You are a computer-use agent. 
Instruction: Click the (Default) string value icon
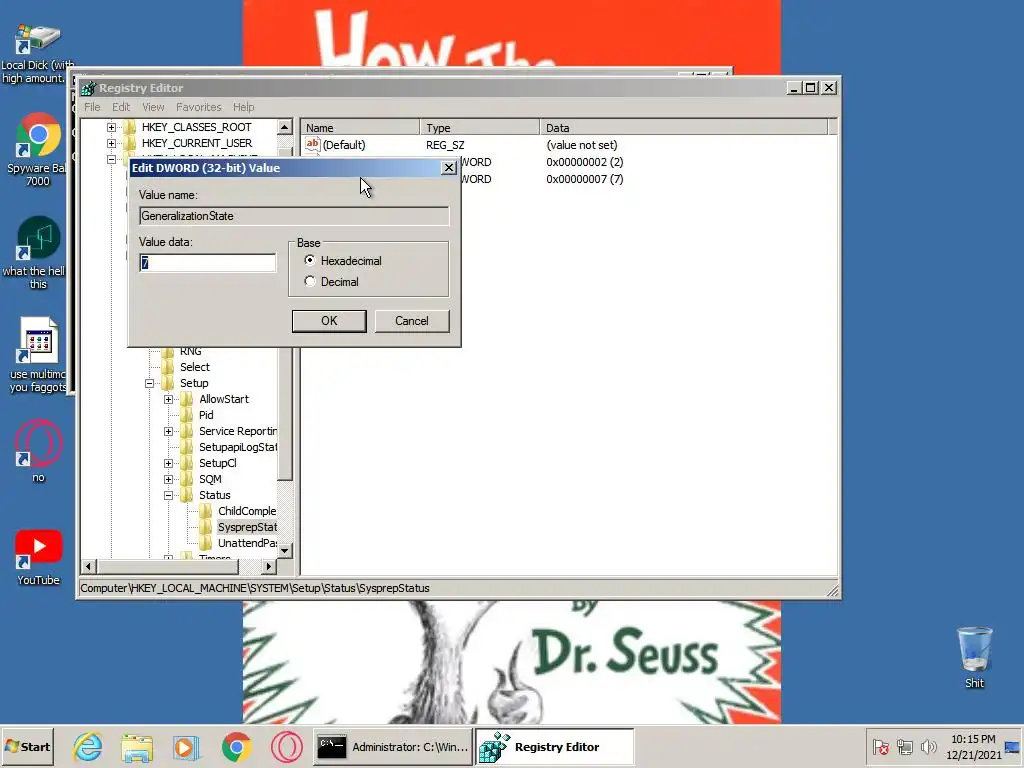pos(313,144)
